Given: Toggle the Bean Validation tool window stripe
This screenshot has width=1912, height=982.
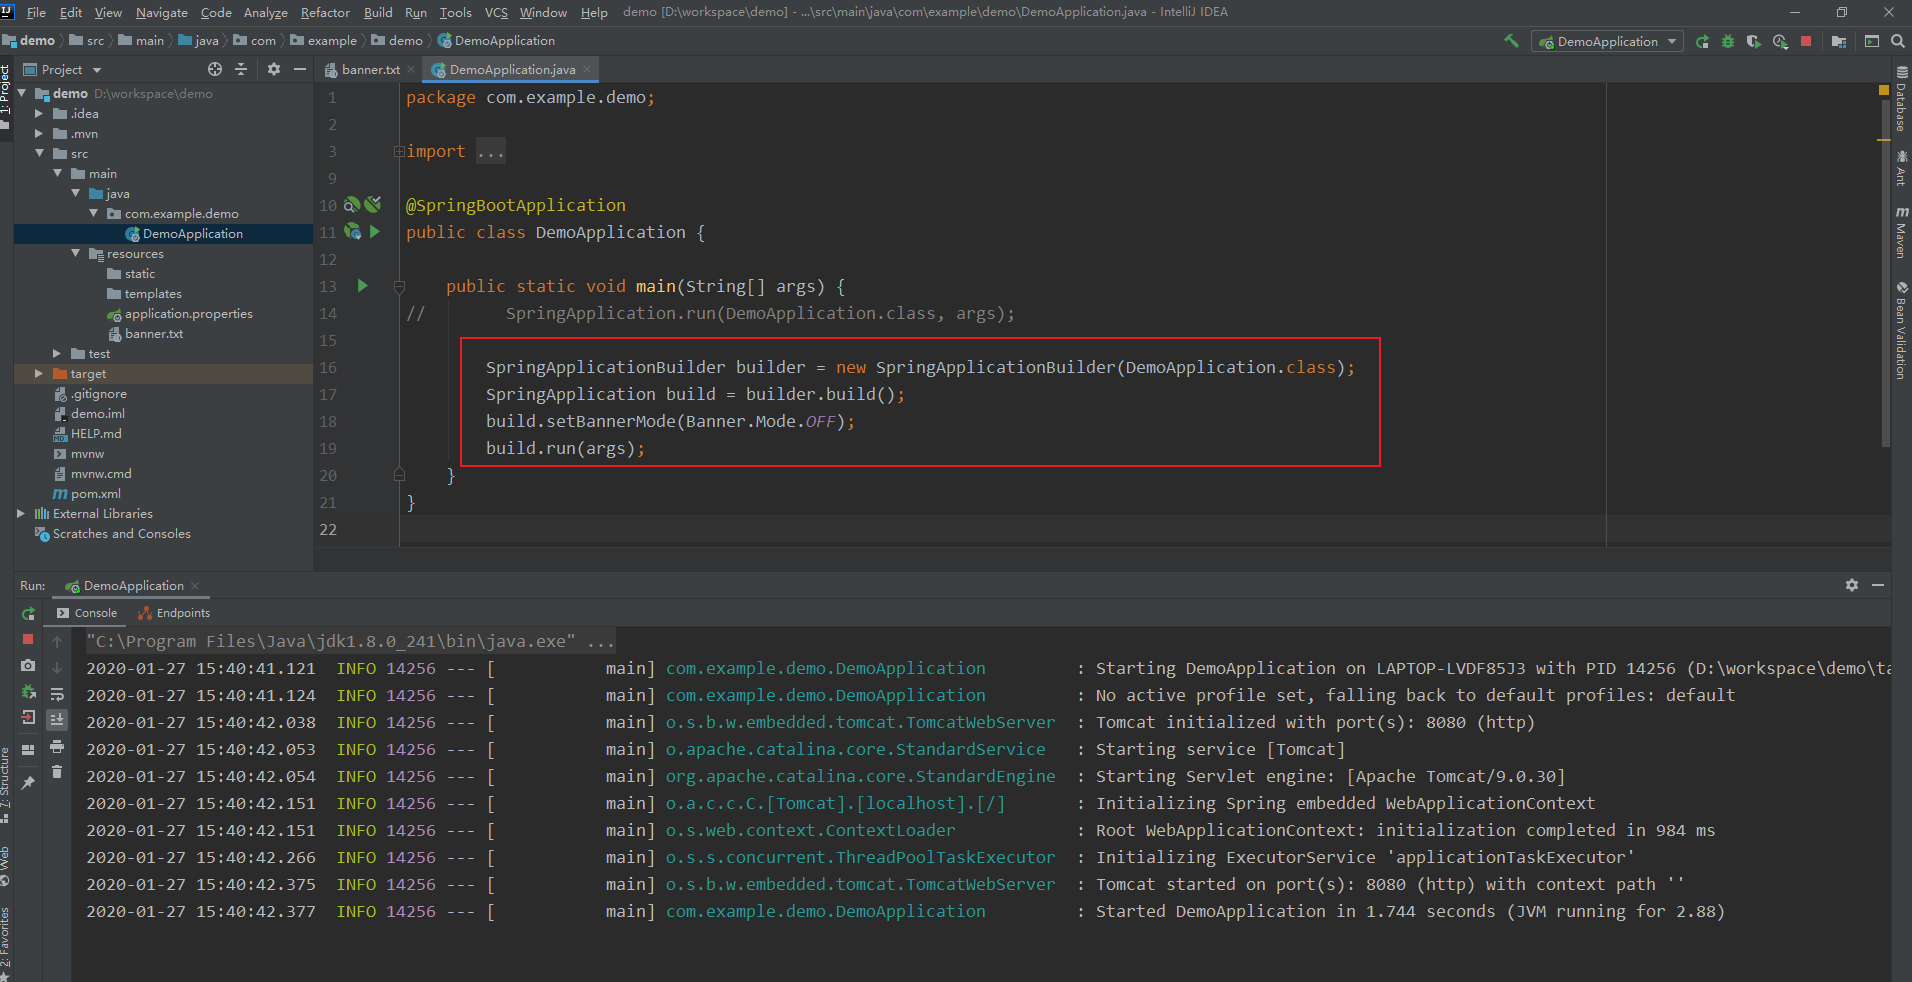Looking at the screenshot, I should 1902,331.
